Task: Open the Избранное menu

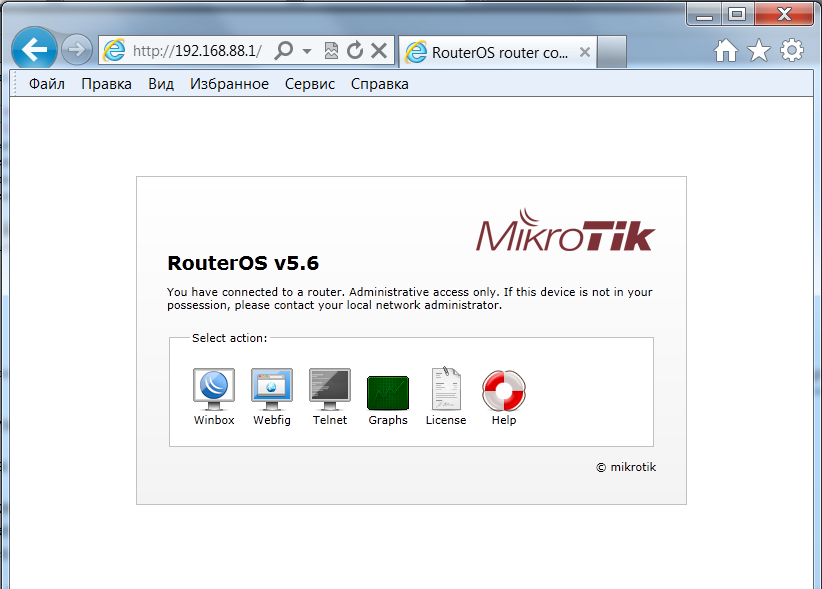Action: point(229,84)
